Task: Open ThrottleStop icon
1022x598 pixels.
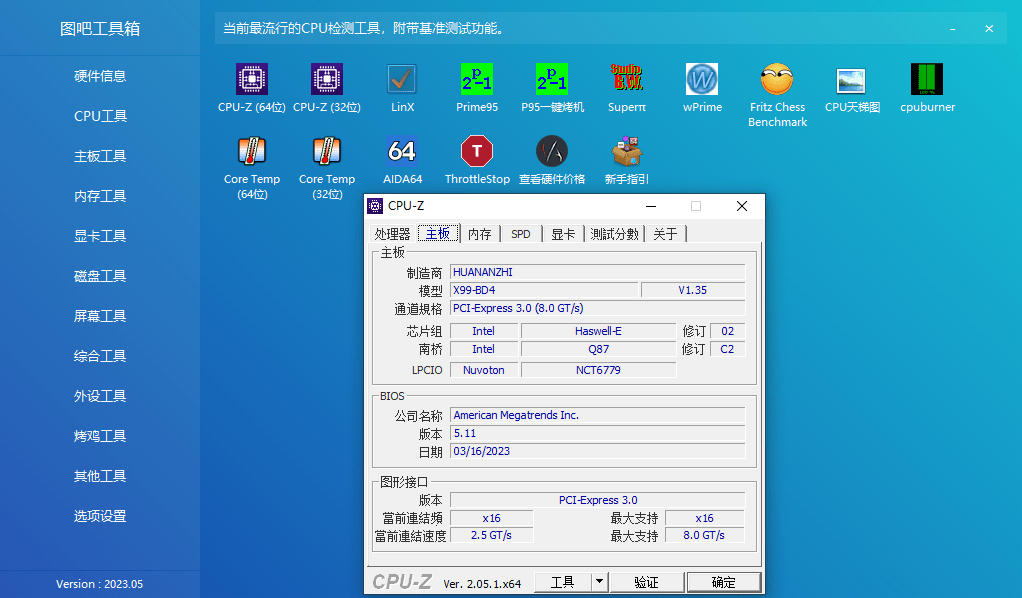Action: coord(476,151)
